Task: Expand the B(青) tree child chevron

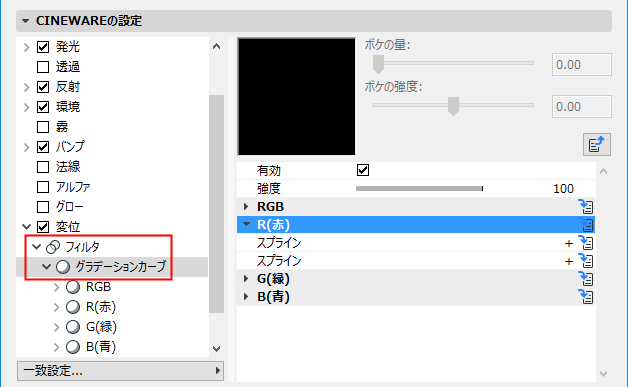Action: 56,347
